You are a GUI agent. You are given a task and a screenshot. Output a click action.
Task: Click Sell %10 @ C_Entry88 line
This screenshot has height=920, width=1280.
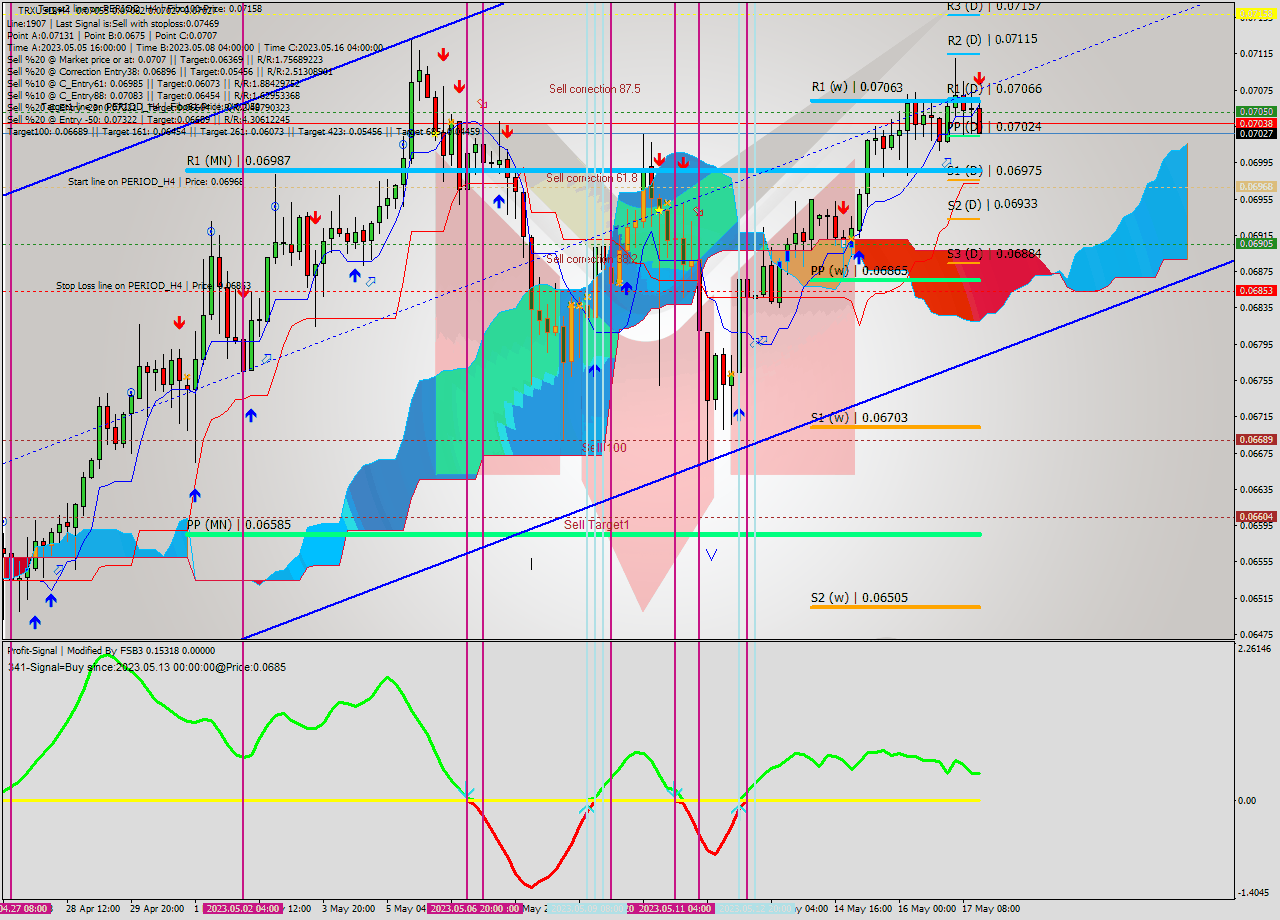click(x=153, y=95)
